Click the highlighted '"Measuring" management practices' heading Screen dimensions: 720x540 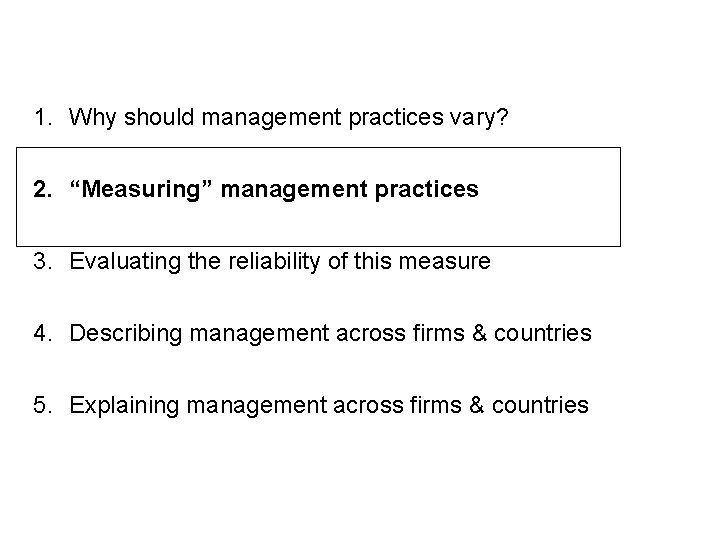(x=274, y=189)
